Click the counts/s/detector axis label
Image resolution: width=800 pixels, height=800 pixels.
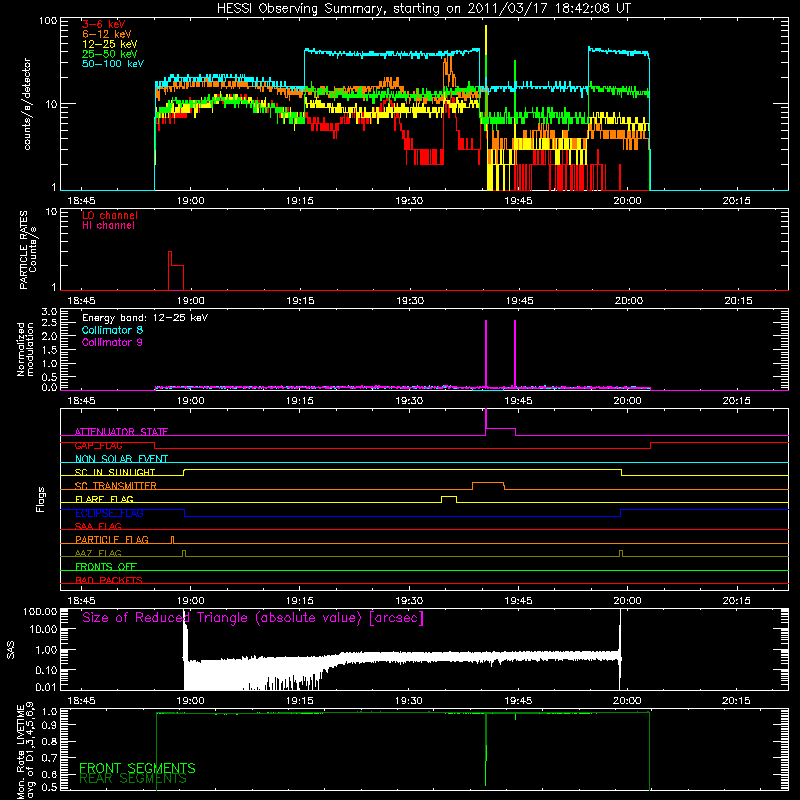[x=27, y=104]
